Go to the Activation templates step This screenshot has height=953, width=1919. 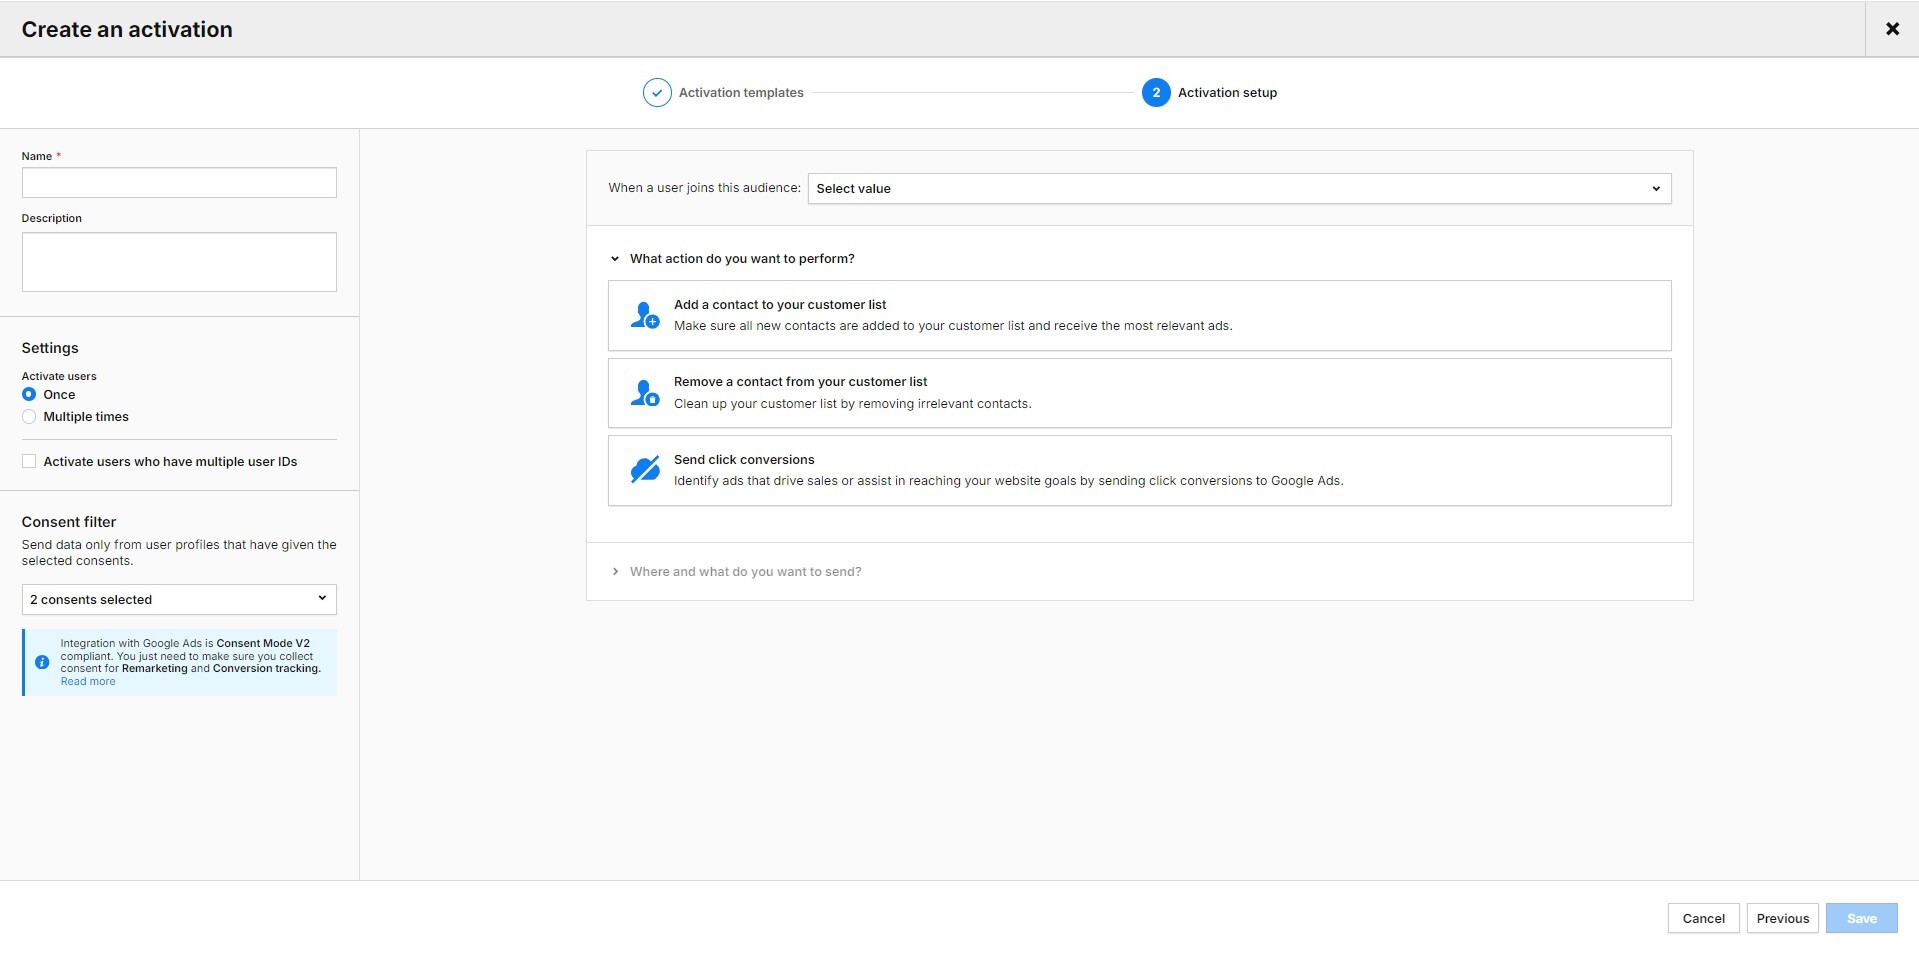coord(740,92)
